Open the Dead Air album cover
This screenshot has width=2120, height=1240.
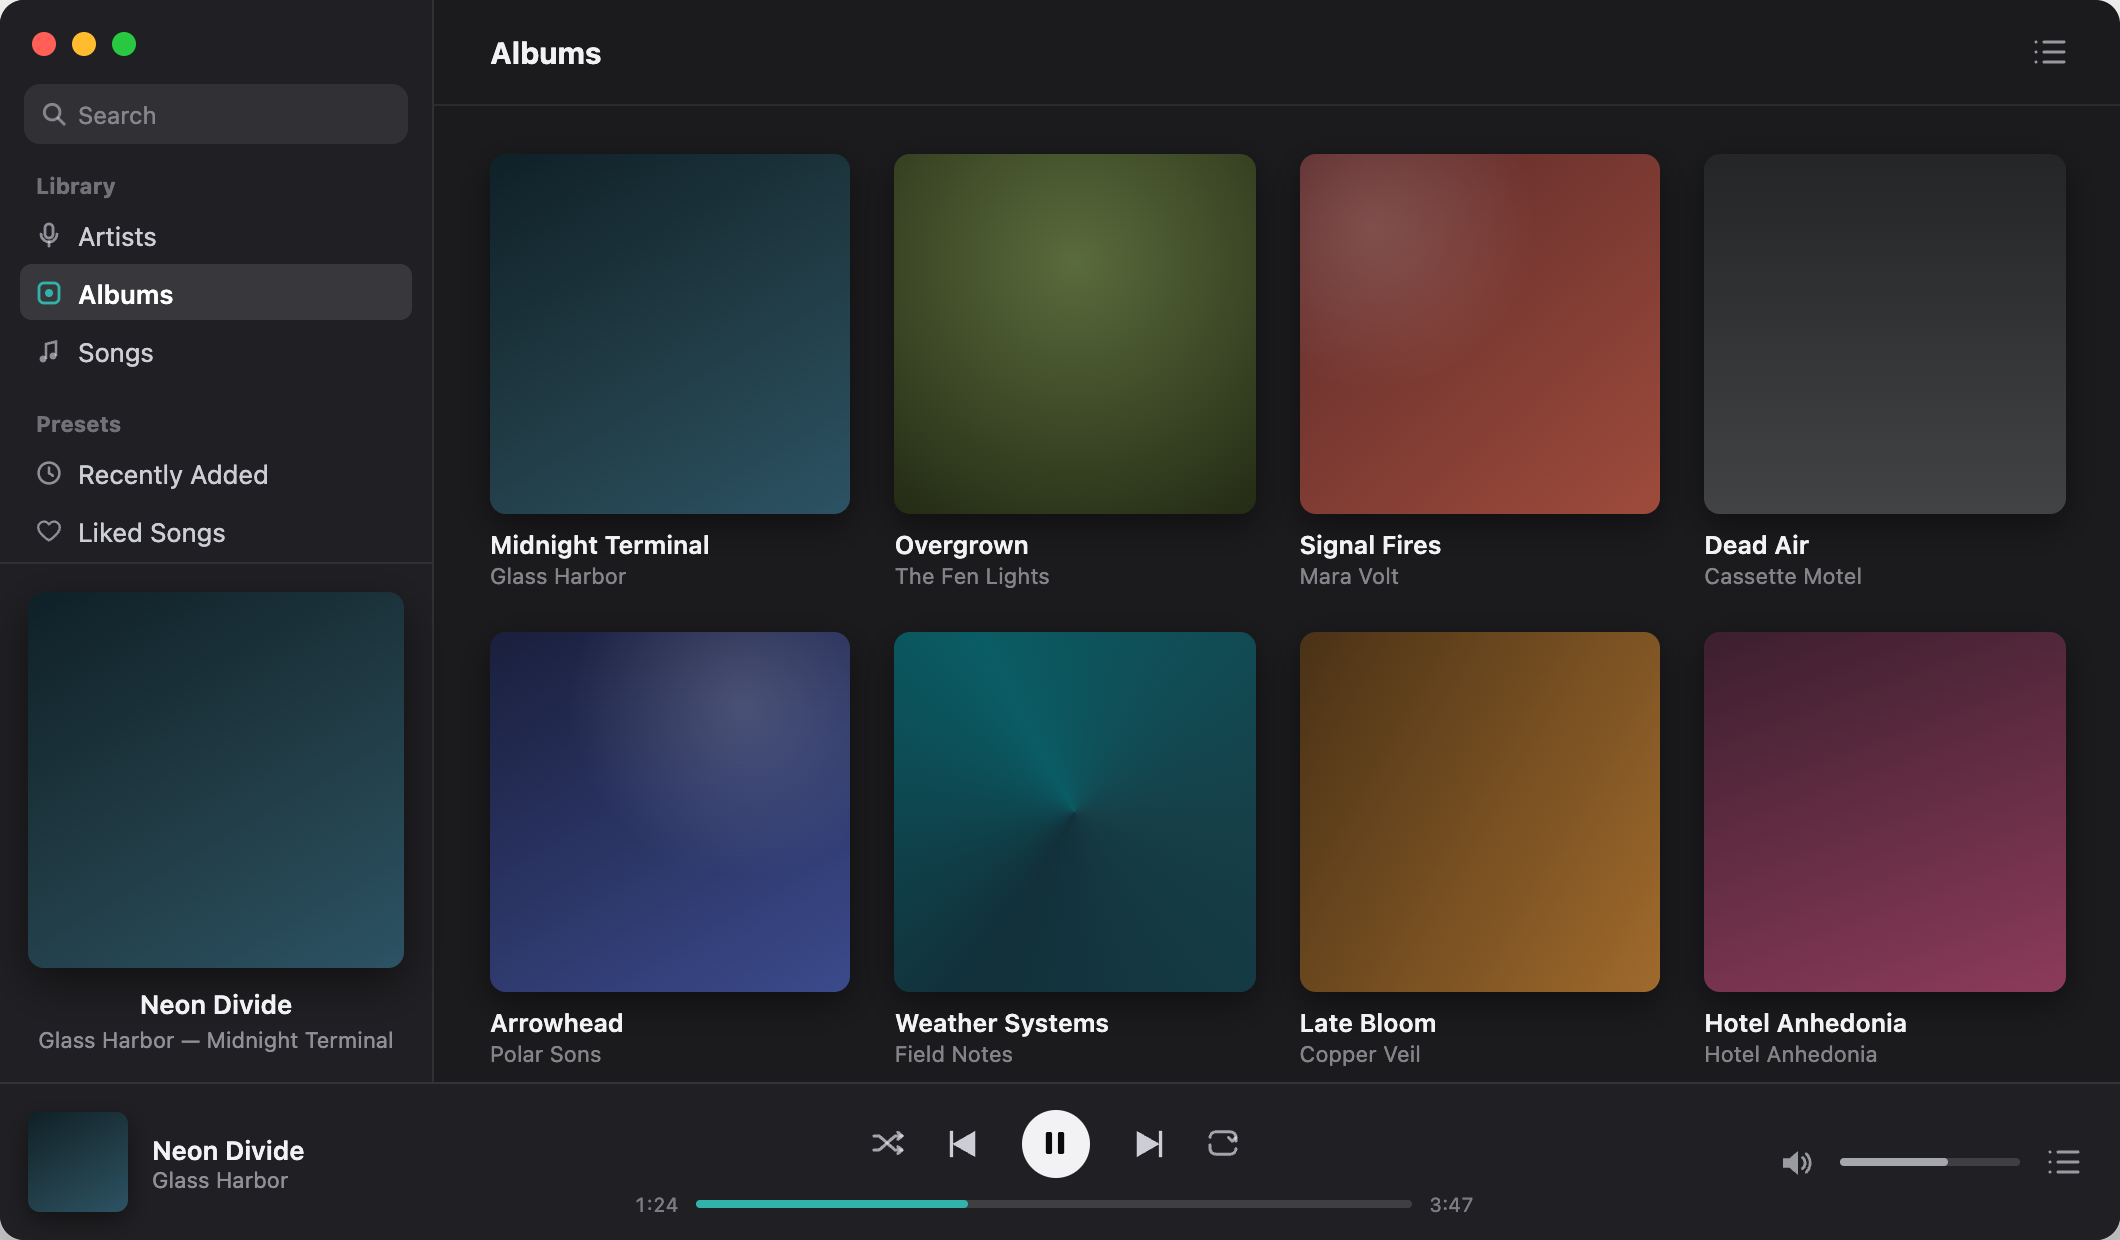(x=1885, y=334)
